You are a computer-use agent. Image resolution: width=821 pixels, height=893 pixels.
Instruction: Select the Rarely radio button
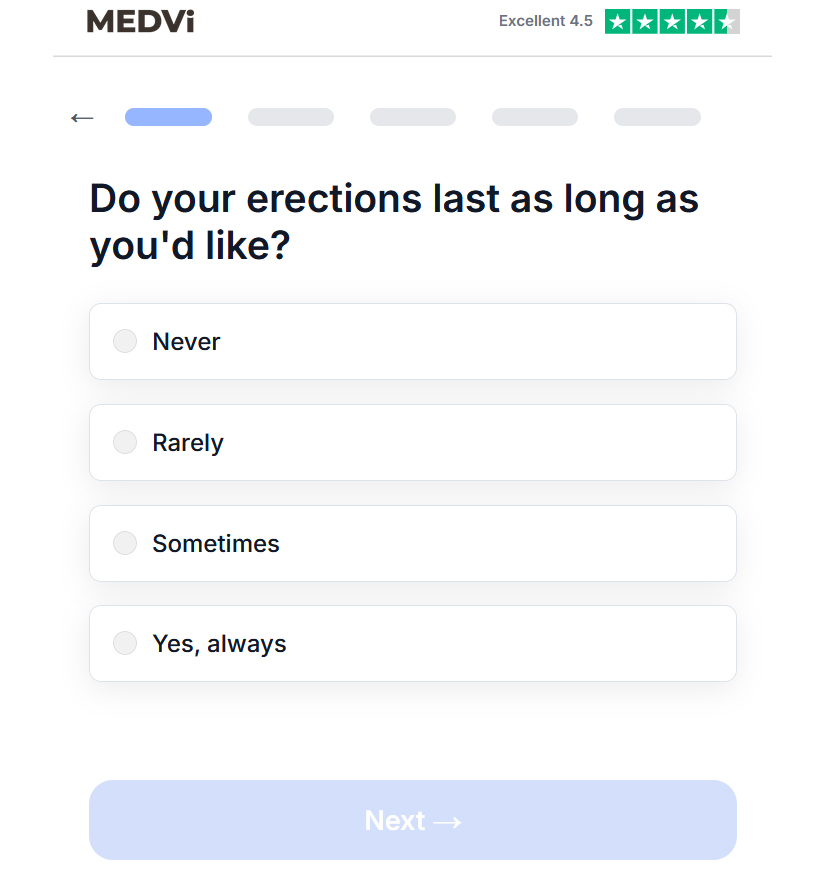(125, 442)
